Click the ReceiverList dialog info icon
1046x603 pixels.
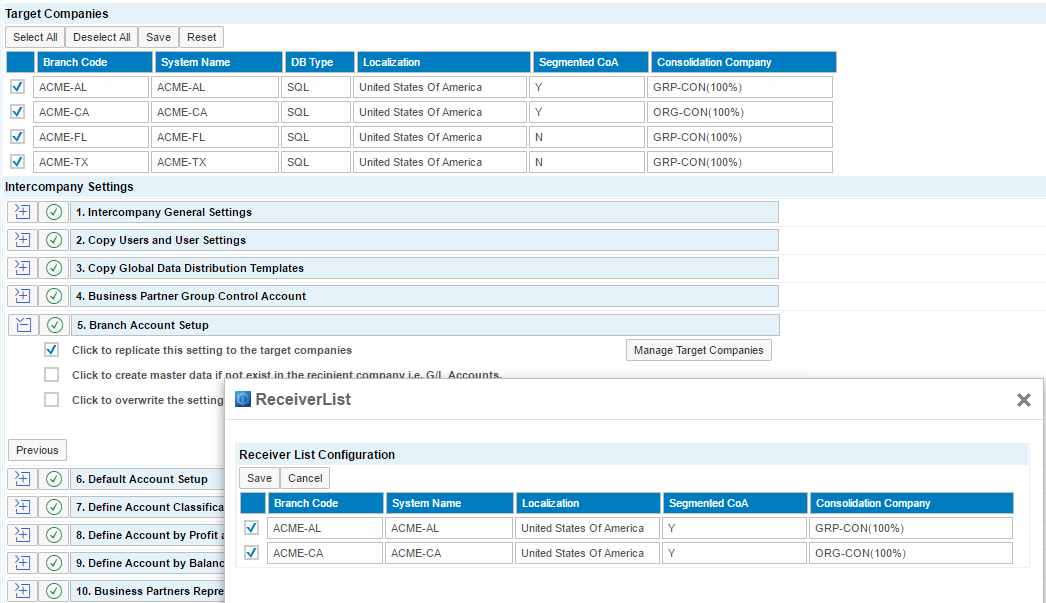point(242,399)
